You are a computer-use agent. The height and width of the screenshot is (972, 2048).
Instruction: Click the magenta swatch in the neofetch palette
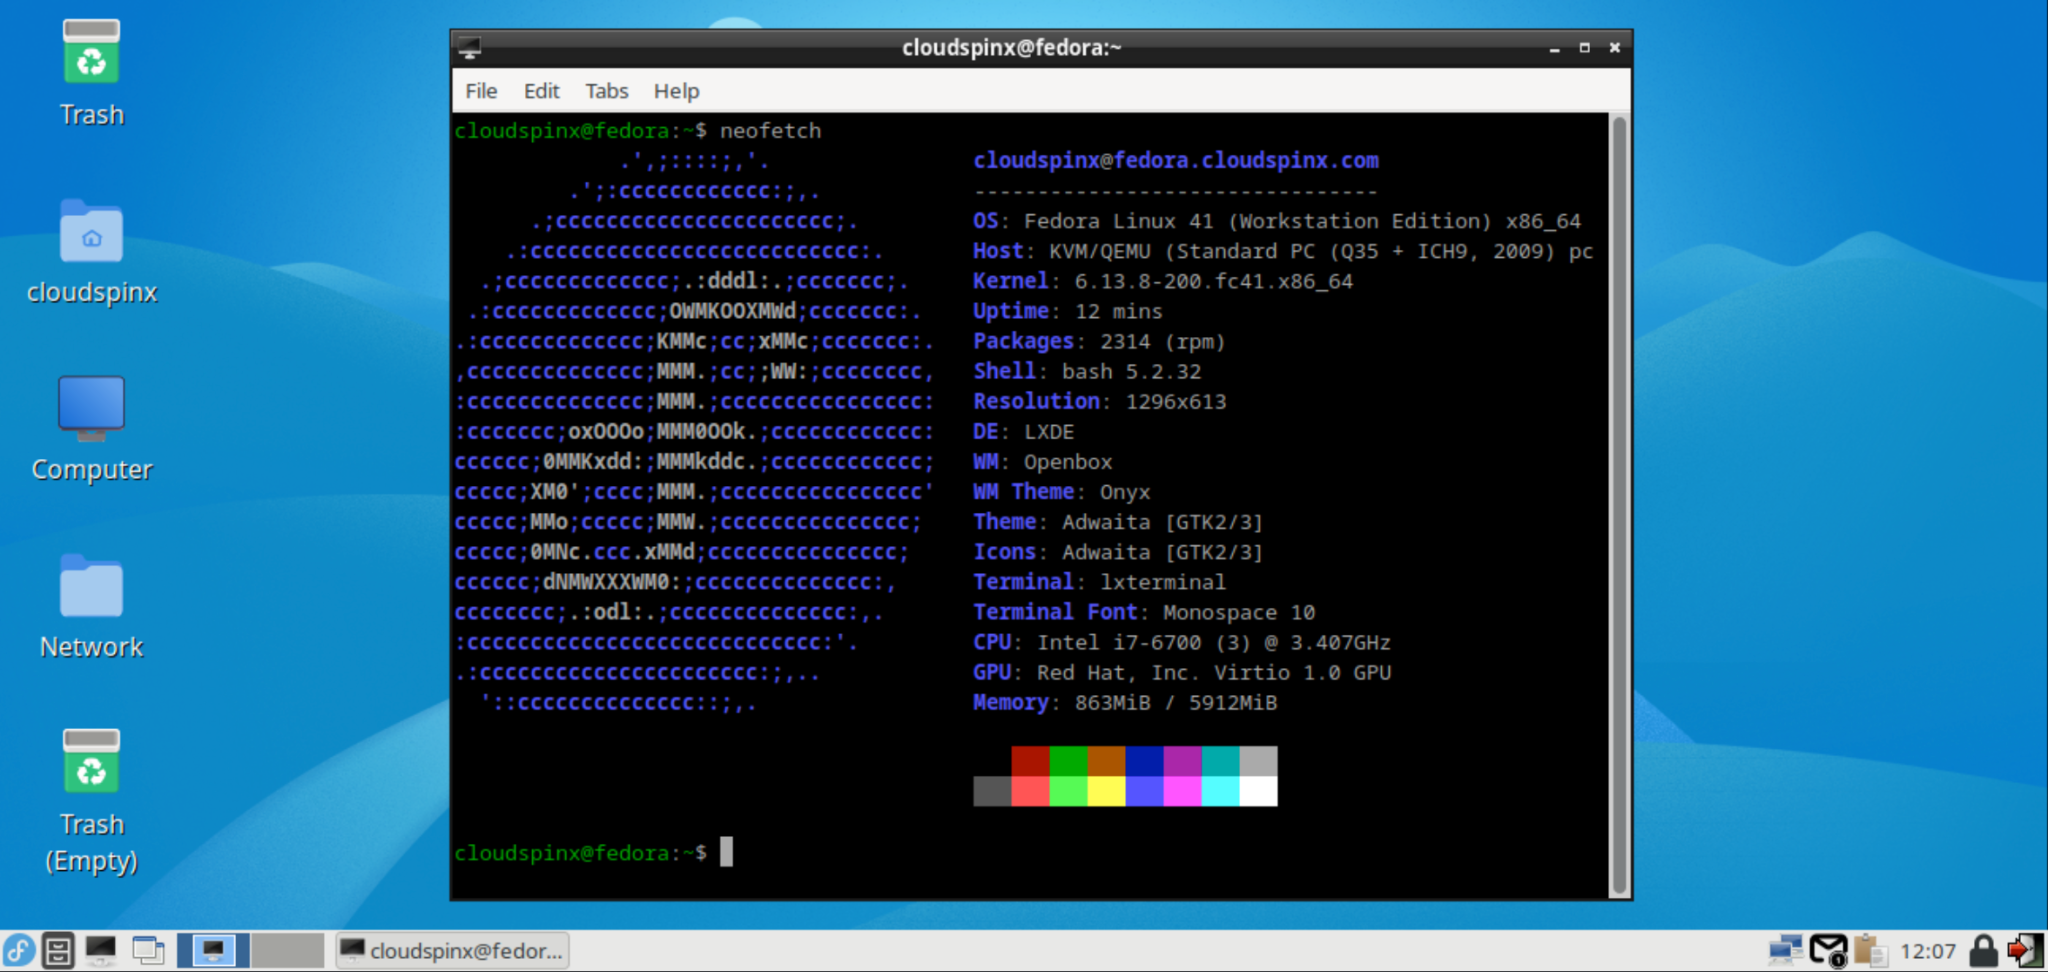[1181, 791]
